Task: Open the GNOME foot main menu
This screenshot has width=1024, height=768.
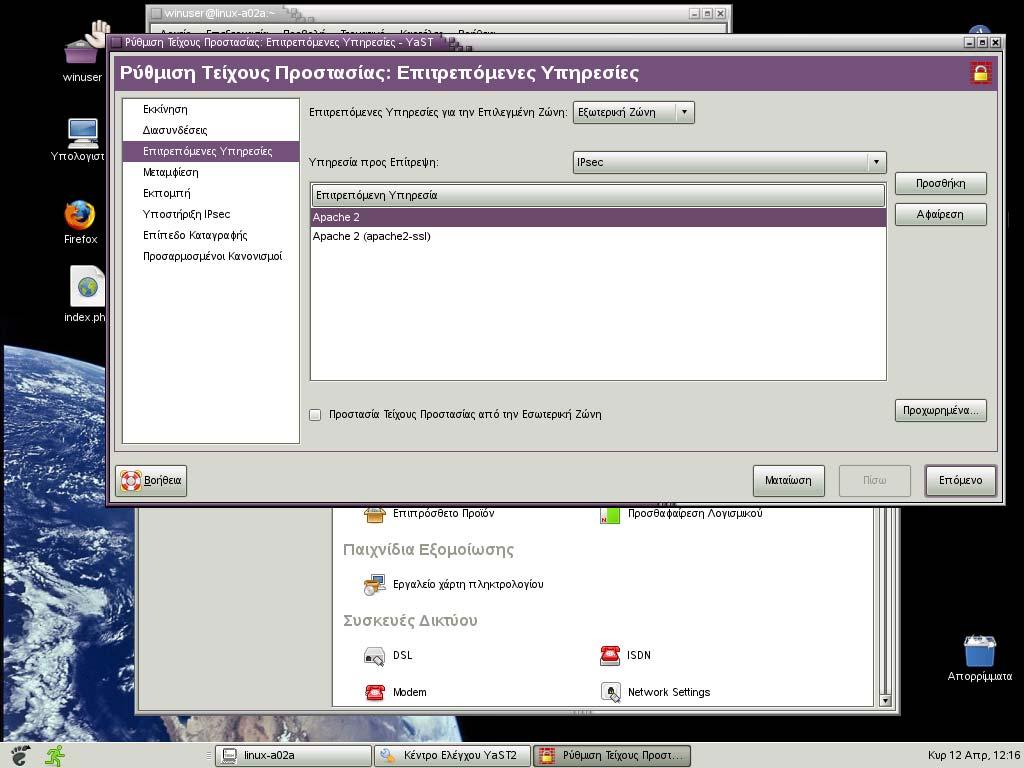Action: pyautogui.click(x=20, y=755)
